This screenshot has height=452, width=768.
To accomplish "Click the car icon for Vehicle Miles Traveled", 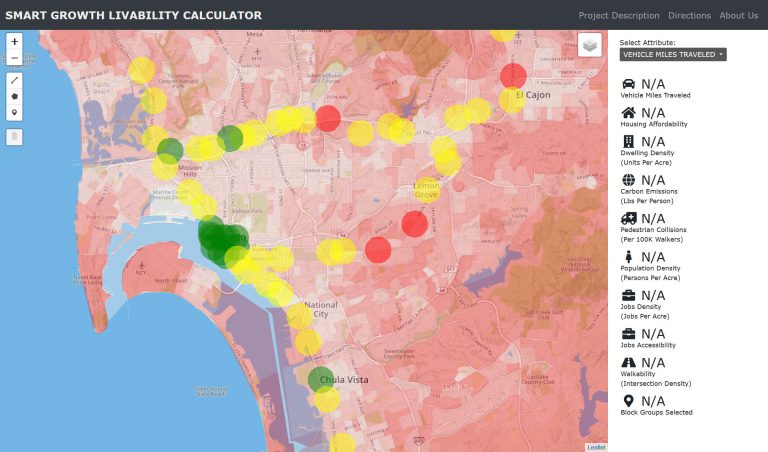I will pyautogui.click(x=628, y=83).
